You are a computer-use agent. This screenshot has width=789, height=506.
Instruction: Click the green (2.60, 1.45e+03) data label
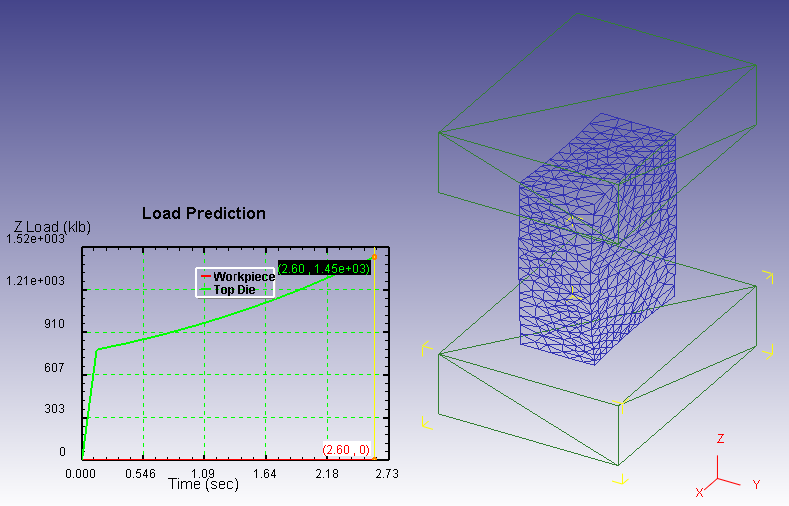[x=325, y=269]
